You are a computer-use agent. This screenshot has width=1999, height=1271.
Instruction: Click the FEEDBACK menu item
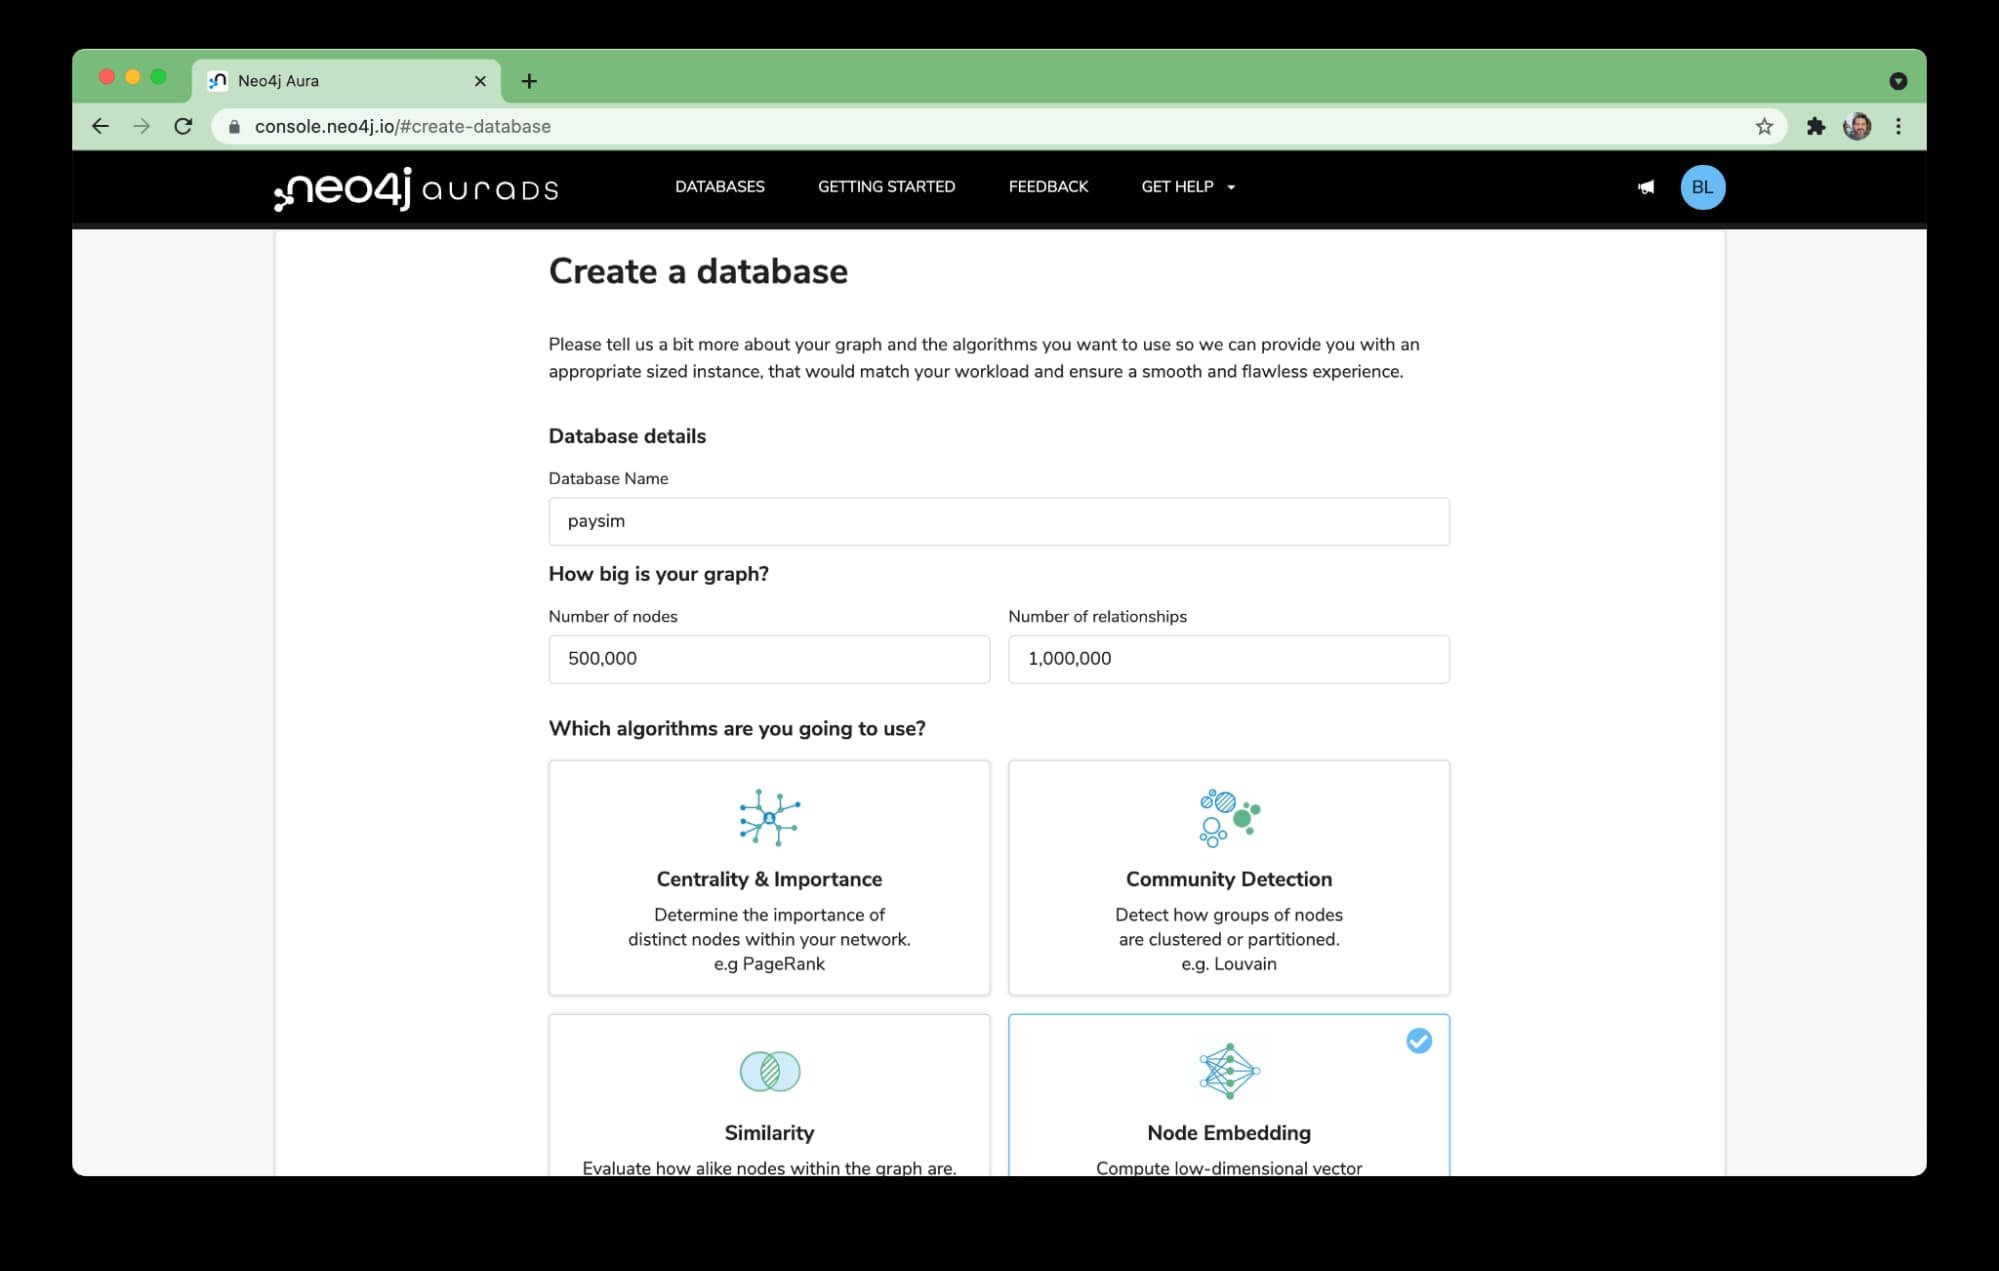click(x=1048, y=187)
